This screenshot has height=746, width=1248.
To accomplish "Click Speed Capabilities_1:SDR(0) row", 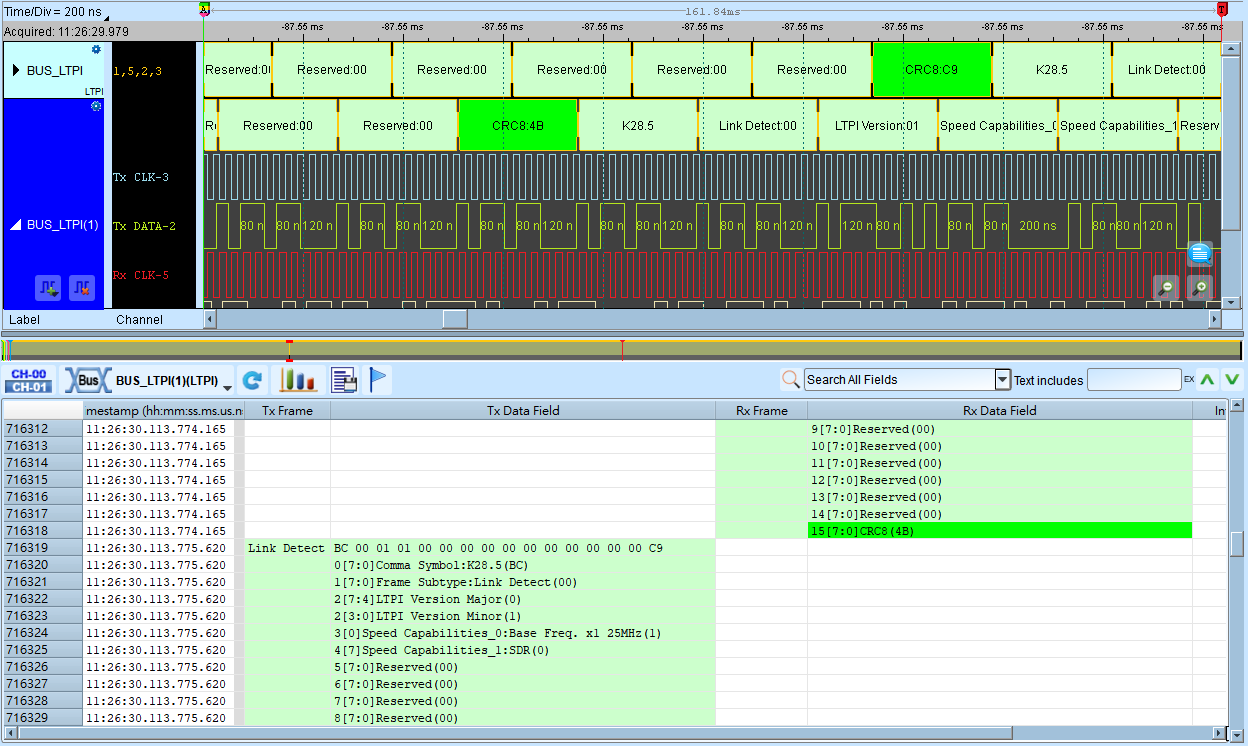I will [523, 650].
